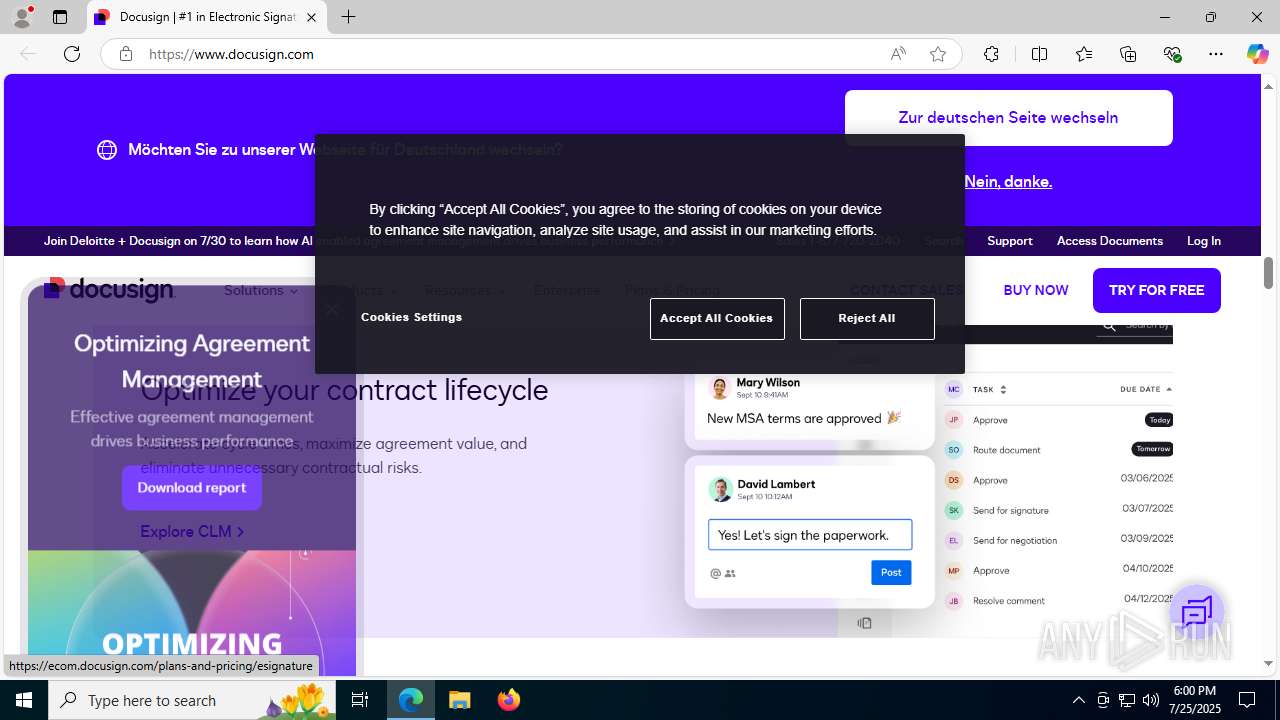Open the notification center icon
1280x720 pixels.
pos(1247,700)
